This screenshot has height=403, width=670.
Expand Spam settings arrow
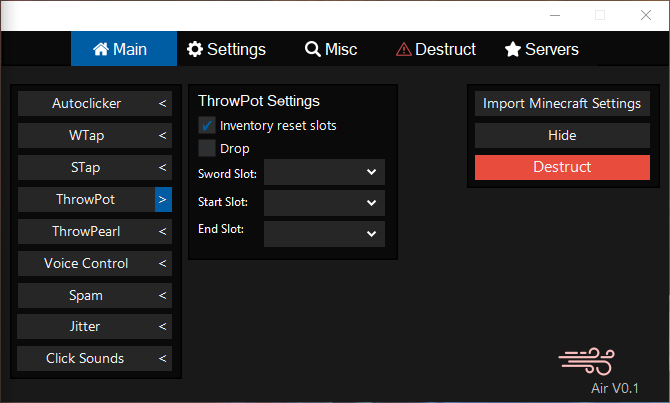[163, 295]
